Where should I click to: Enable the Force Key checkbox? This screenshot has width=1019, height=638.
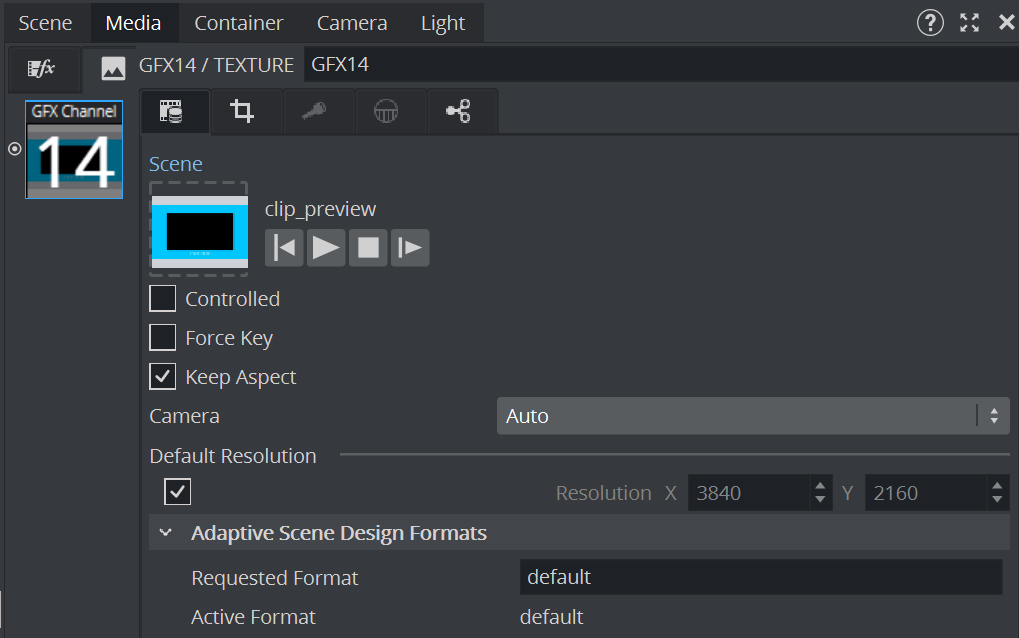pyautogui.click(x=162, y=338)
